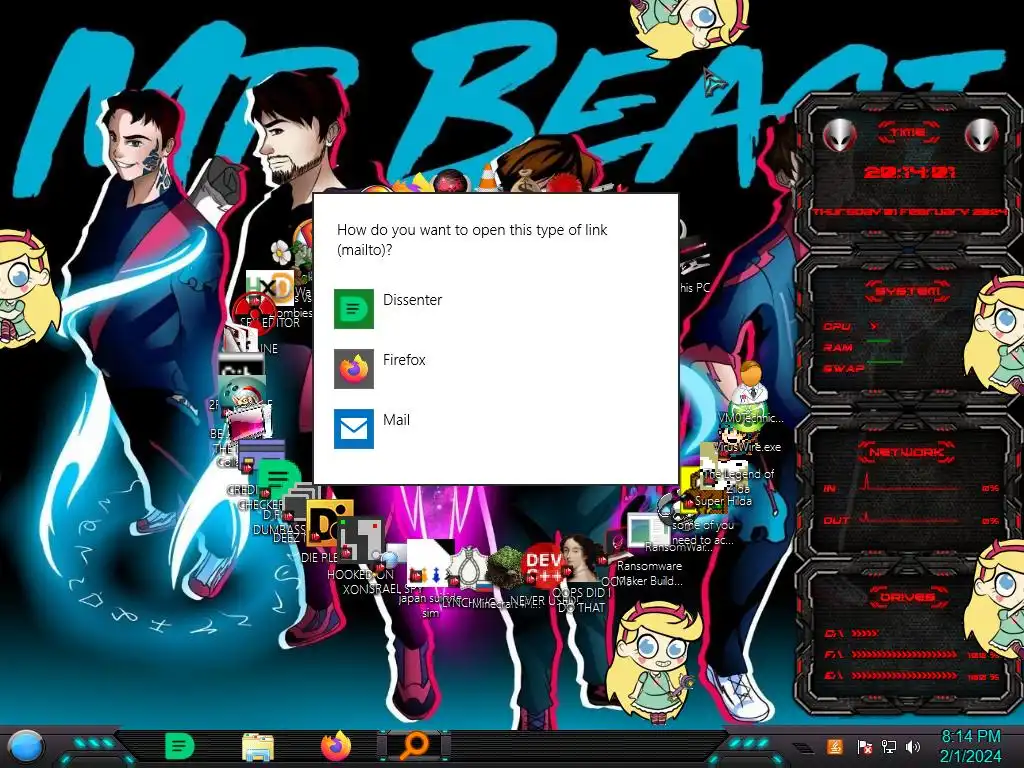Image resolution: width=1024 pixels, height=768 pixels.
Task: Open the volume speaker tray icon
Action: point(913,747)
